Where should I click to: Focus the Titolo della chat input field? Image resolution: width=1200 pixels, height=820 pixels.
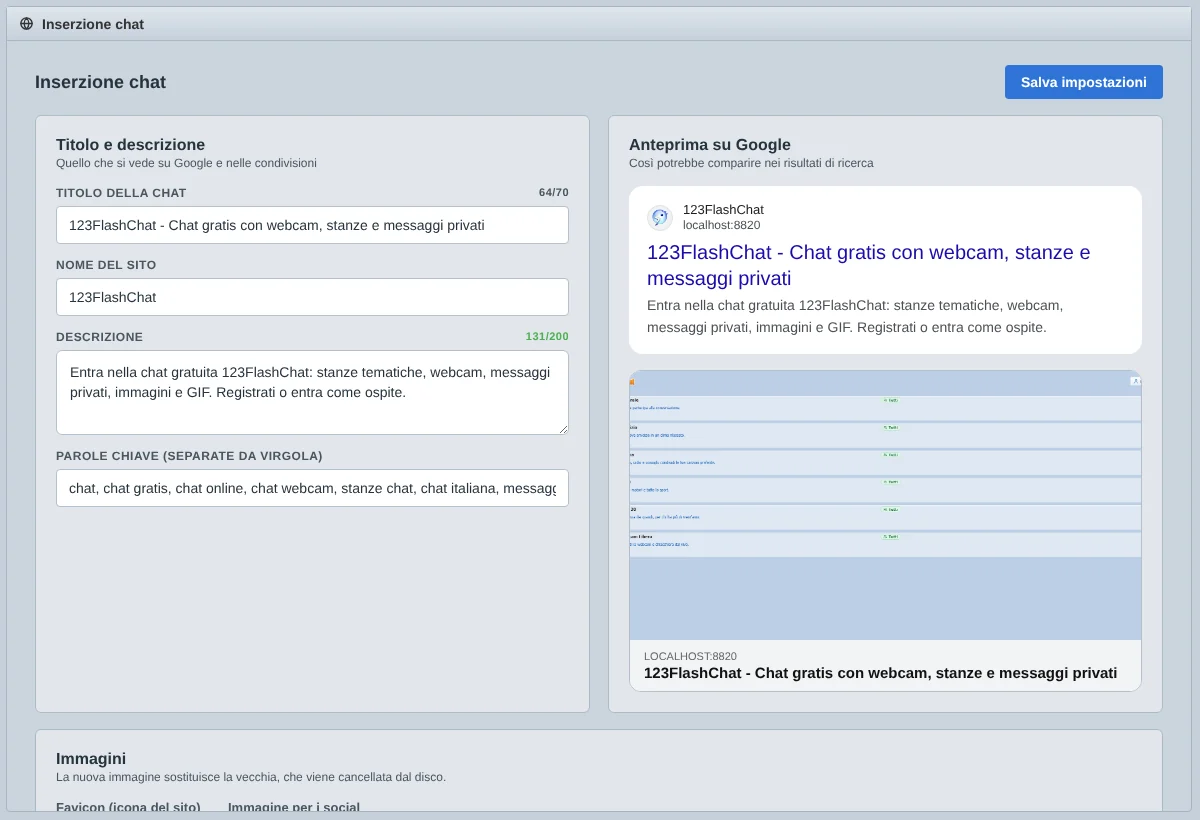click(x=312, y=225)
